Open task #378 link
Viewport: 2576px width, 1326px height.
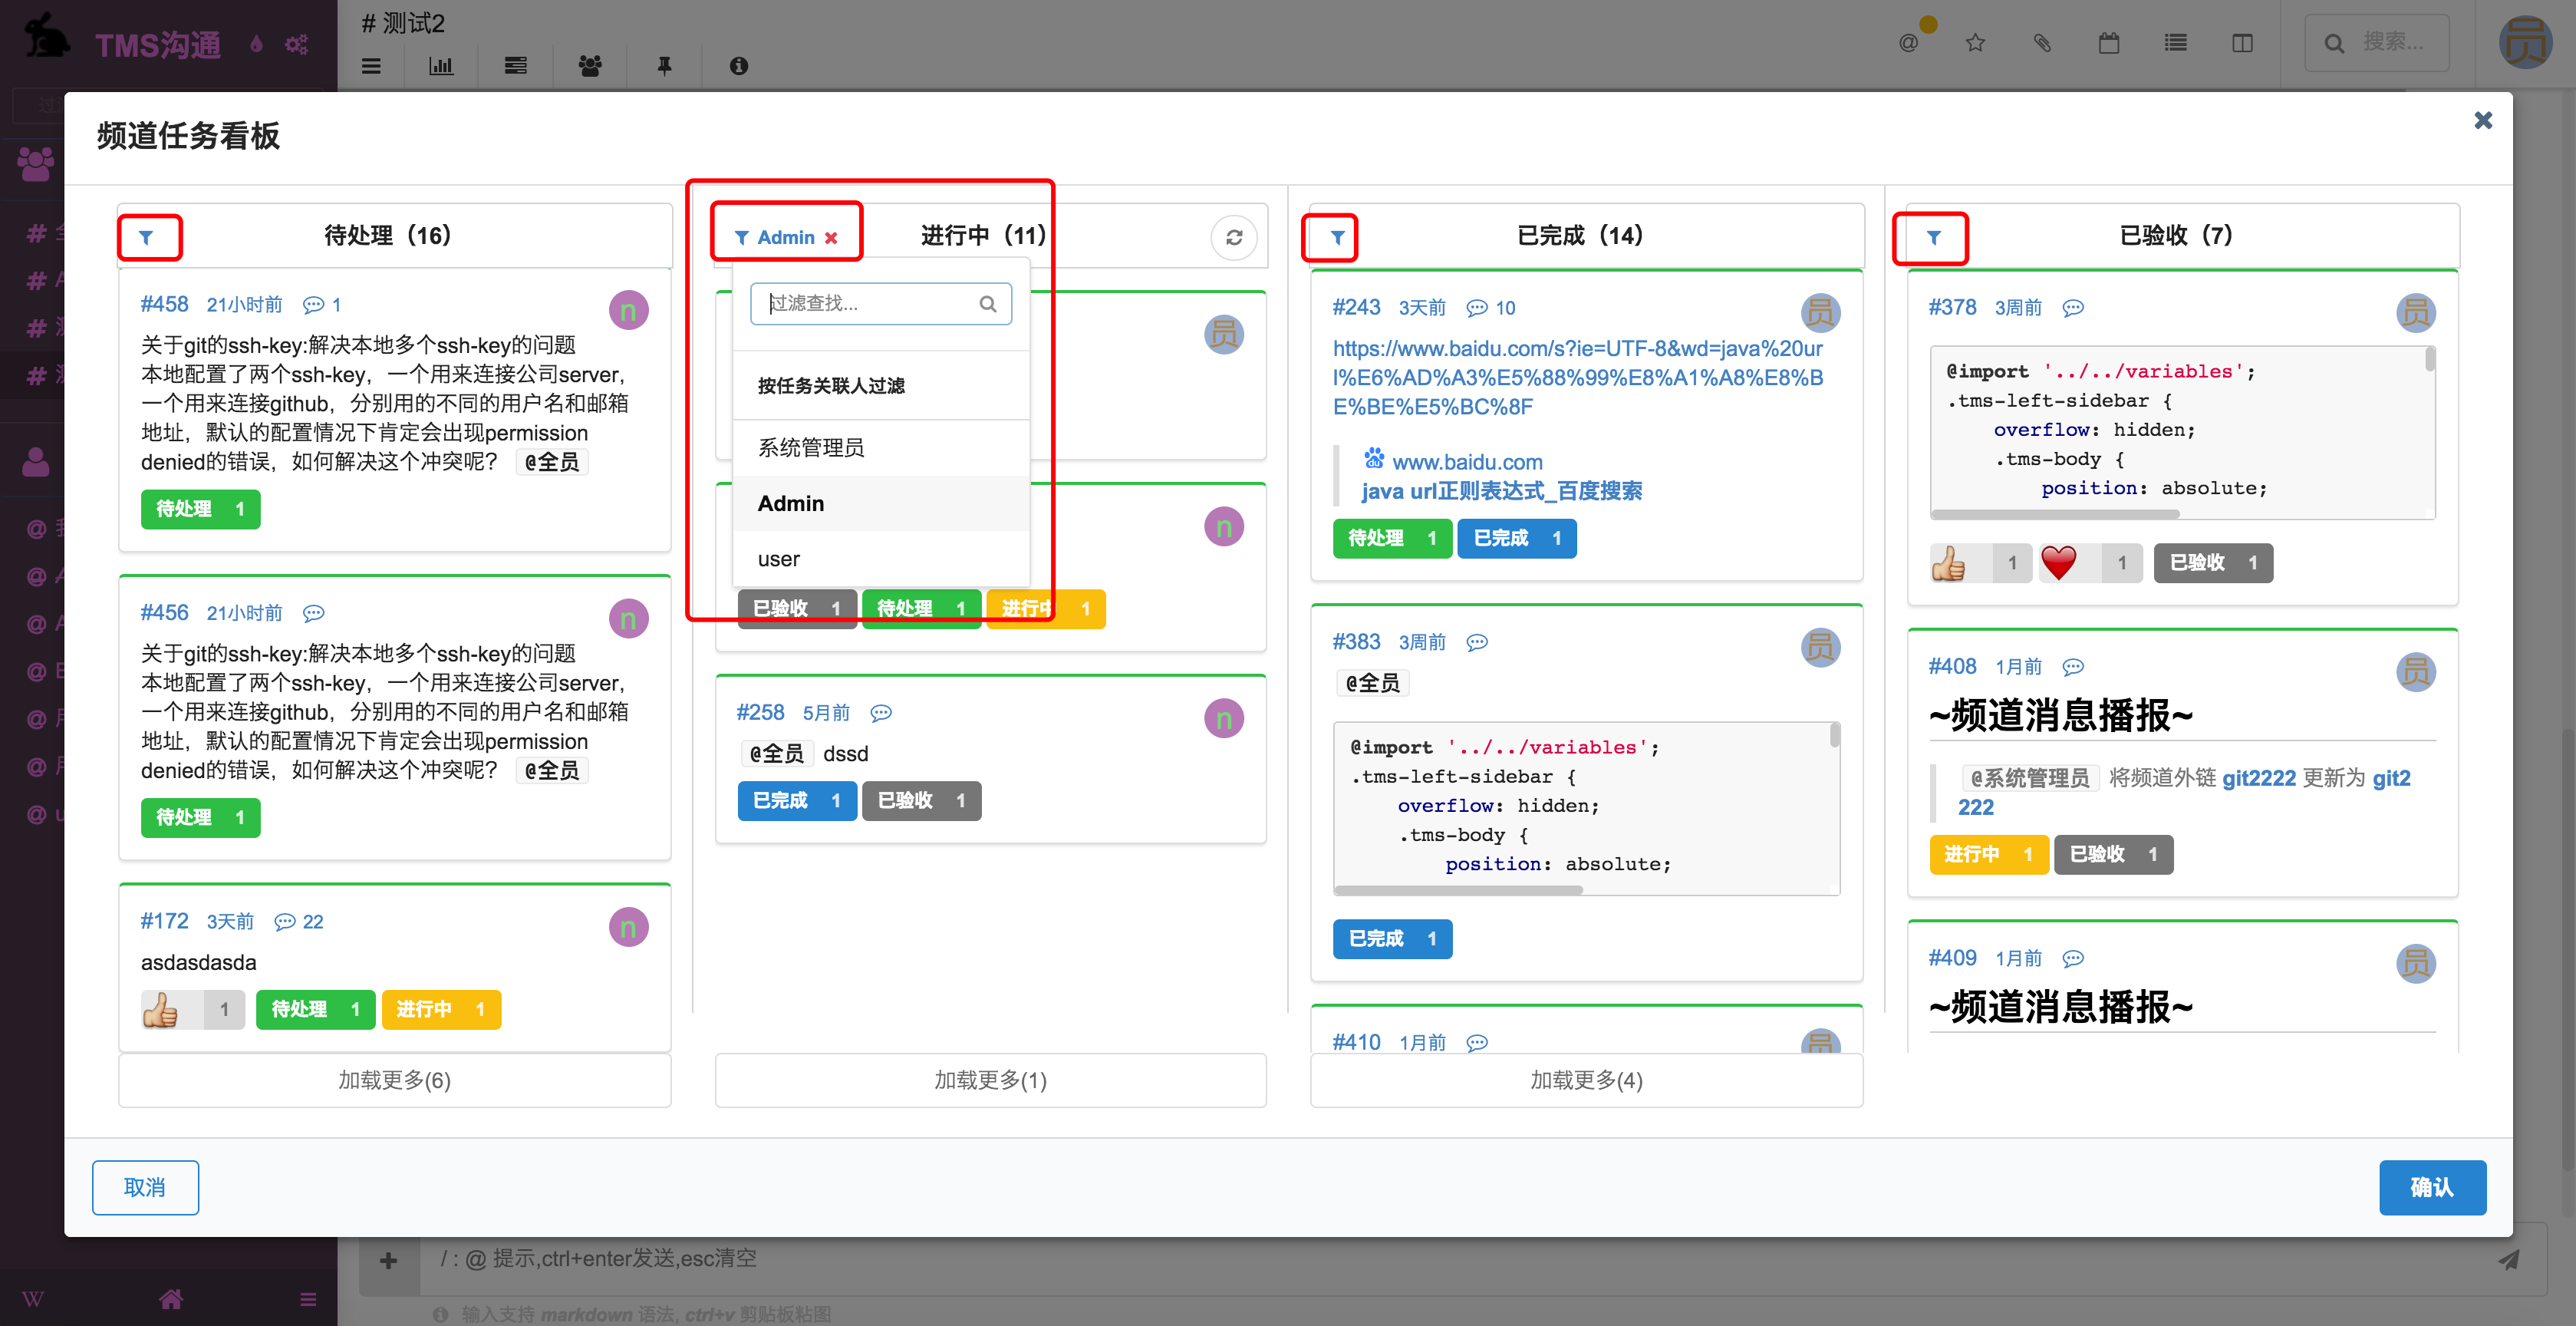(x=1952, y=307)
